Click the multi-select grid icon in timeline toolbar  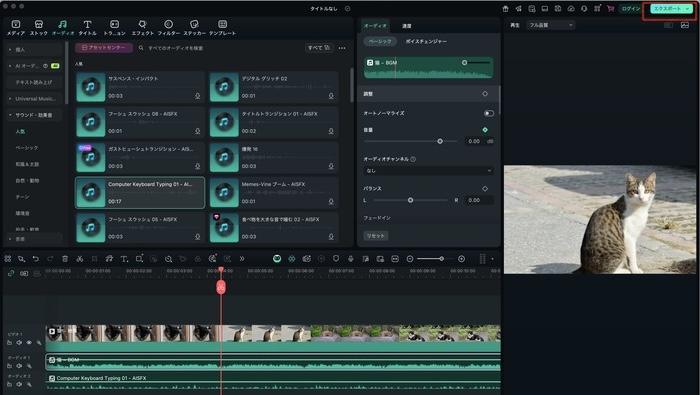8,259
